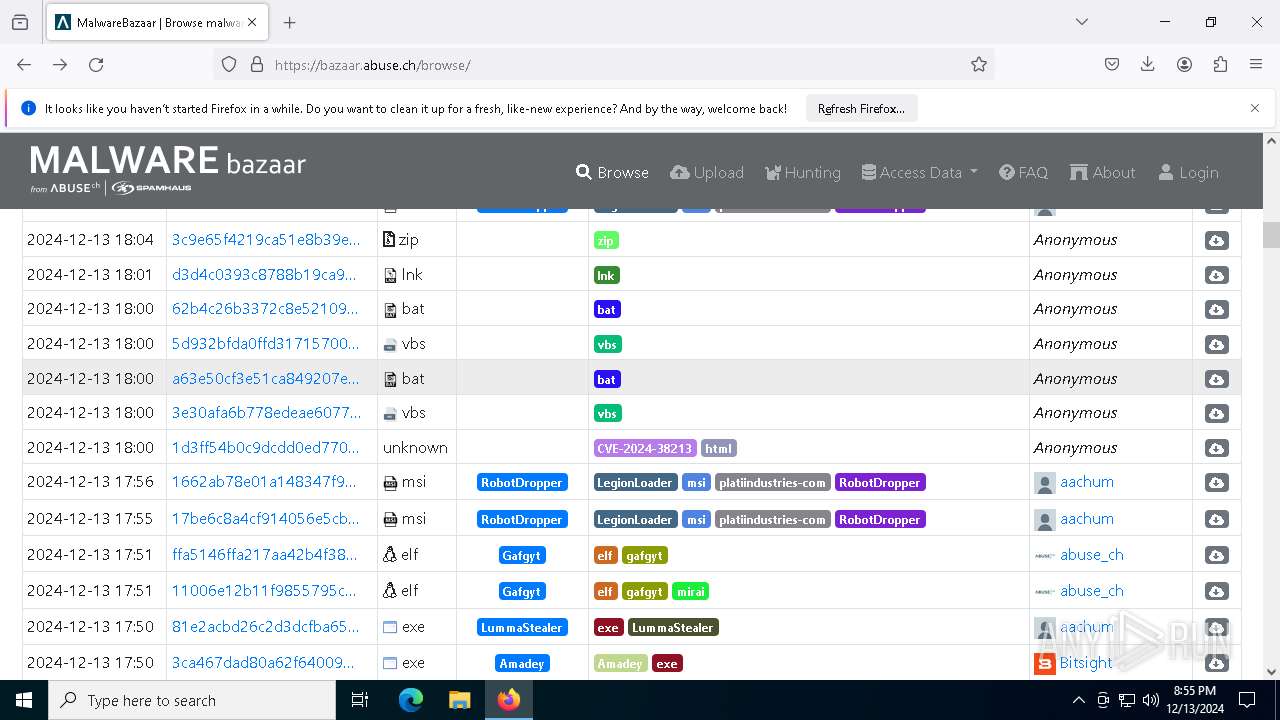Open the Hunting page
This screenshot has height=720, width=1280.
click(x=803, y=172)
